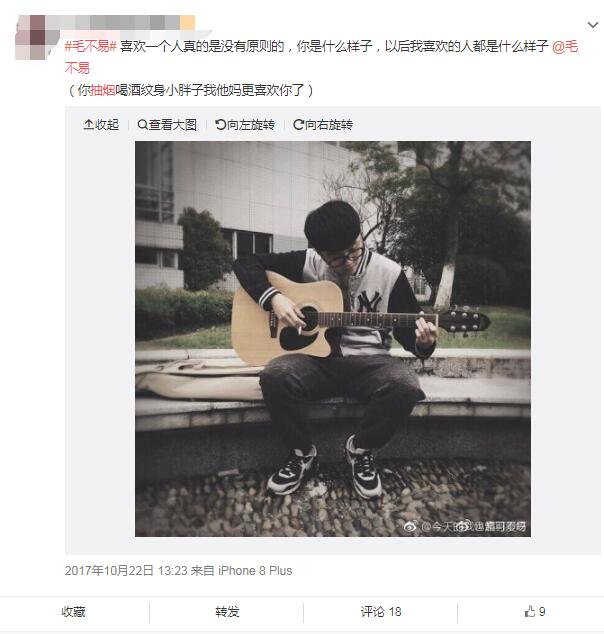The width and height of the screenshot is (604, 634).
Task: Click the guitar player photo
Action: click(333, 339)
